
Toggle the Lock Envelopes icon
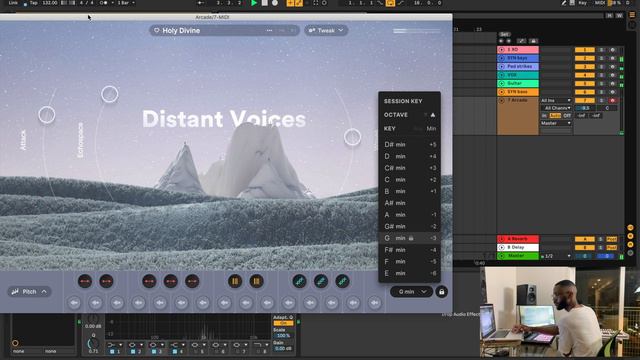[533, 41]
